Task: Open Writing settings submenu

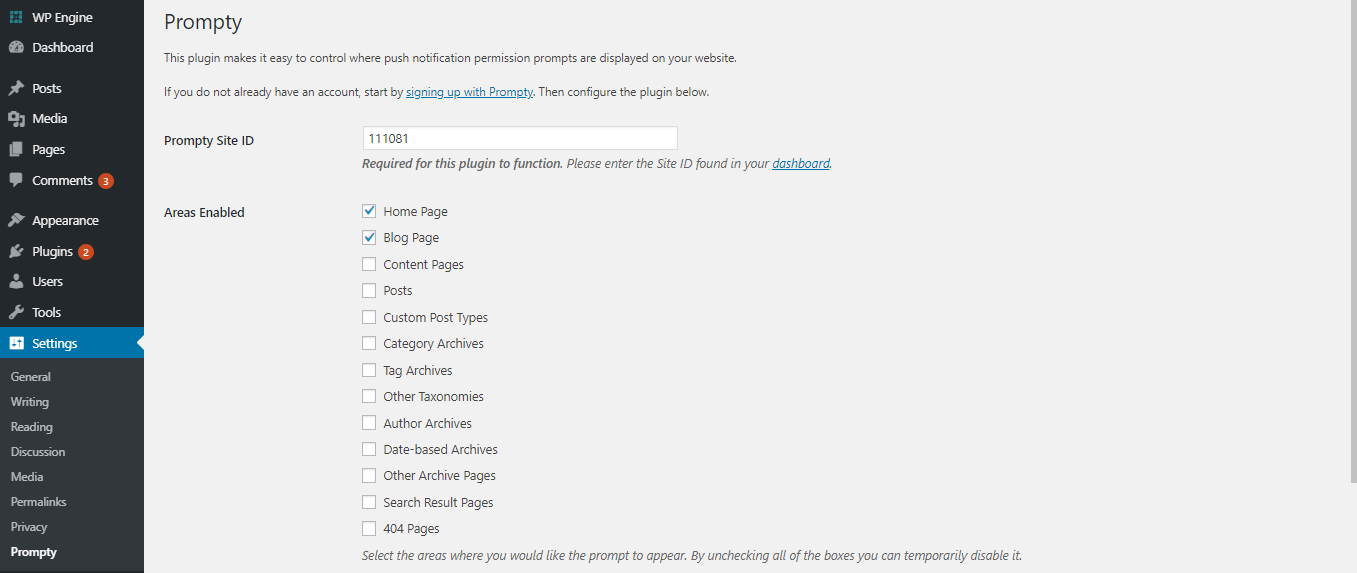Action: coord(30,402)
